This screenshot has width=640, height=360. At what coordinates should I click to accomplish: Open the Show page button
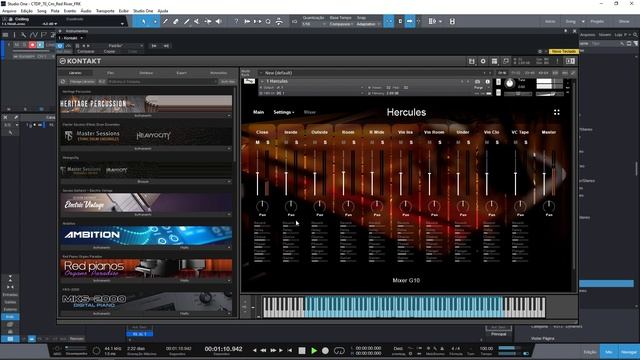point(624,21)
